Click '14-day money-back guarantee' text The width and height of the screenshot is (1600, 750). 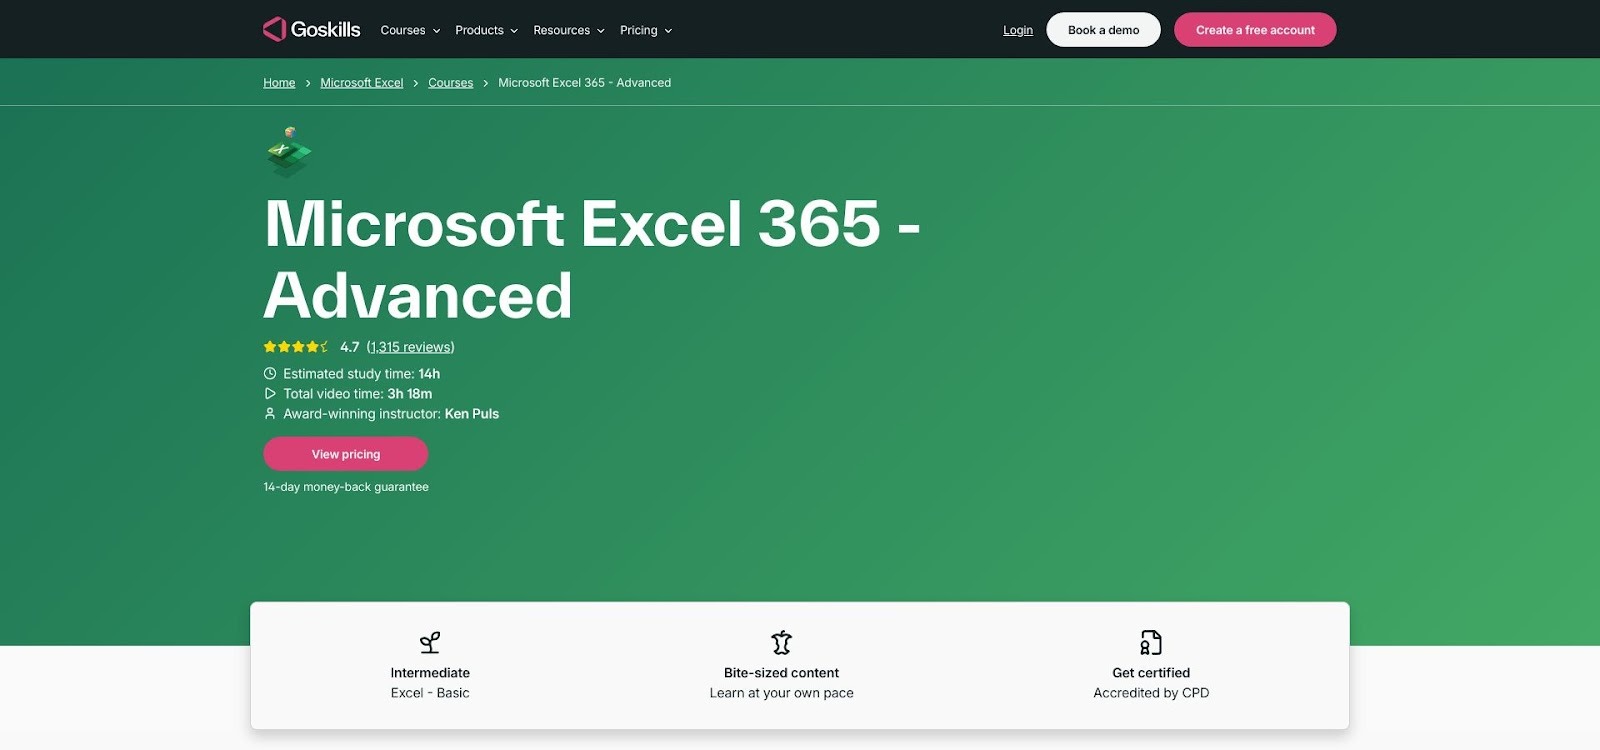[346, 487]
